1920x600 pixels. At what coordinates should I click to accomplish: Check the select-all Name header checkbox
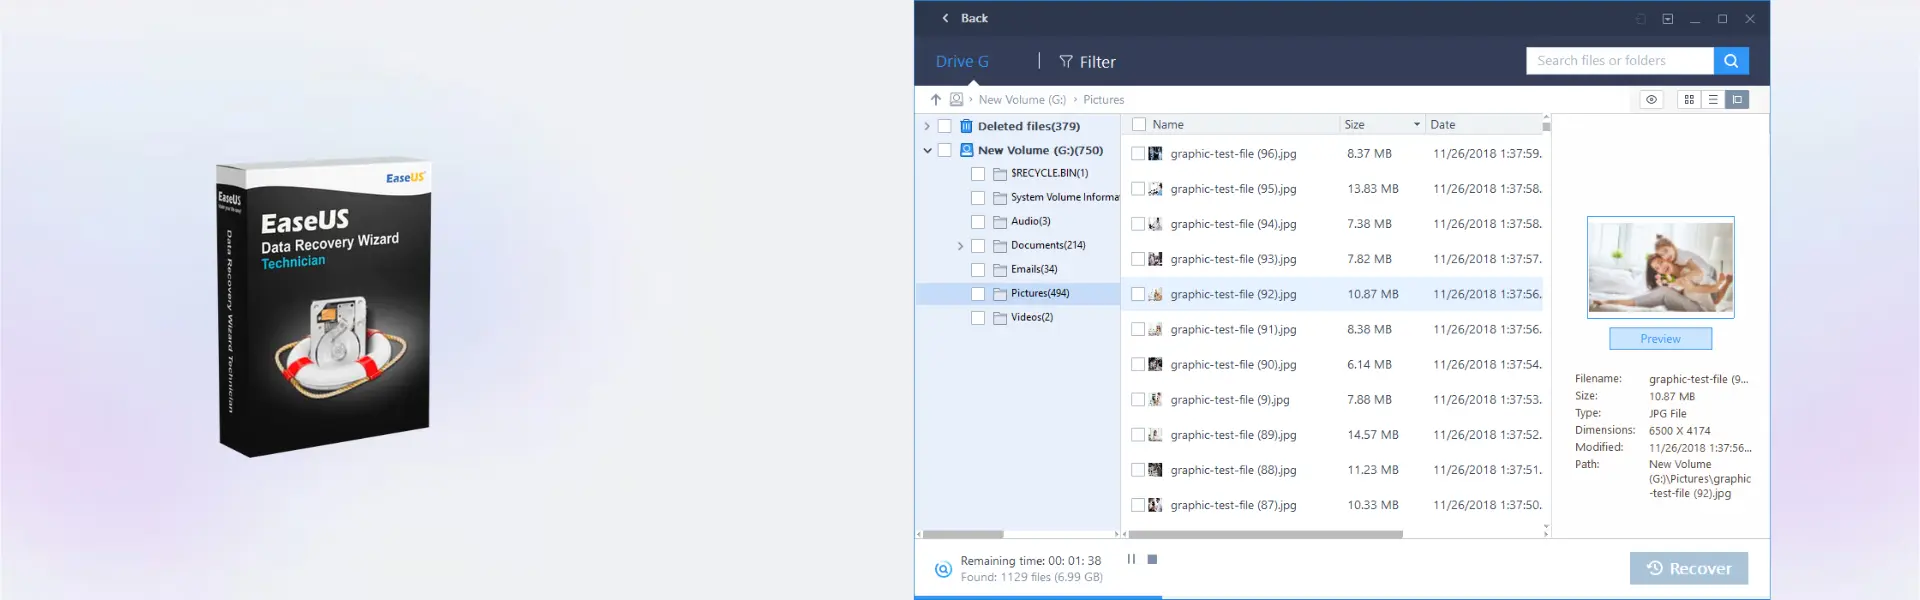(1139, 125)
